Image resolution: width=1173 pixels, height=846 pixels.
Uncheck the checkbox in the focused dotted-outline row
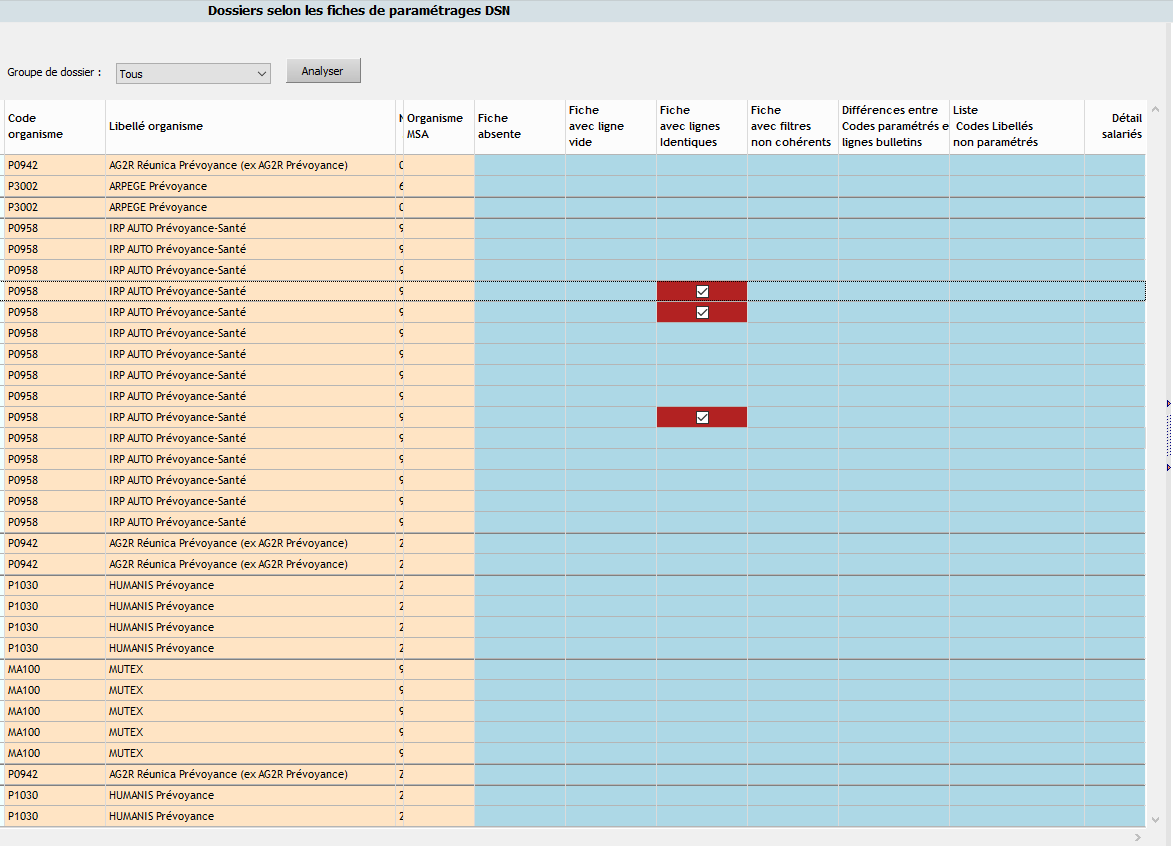point(702,292)
